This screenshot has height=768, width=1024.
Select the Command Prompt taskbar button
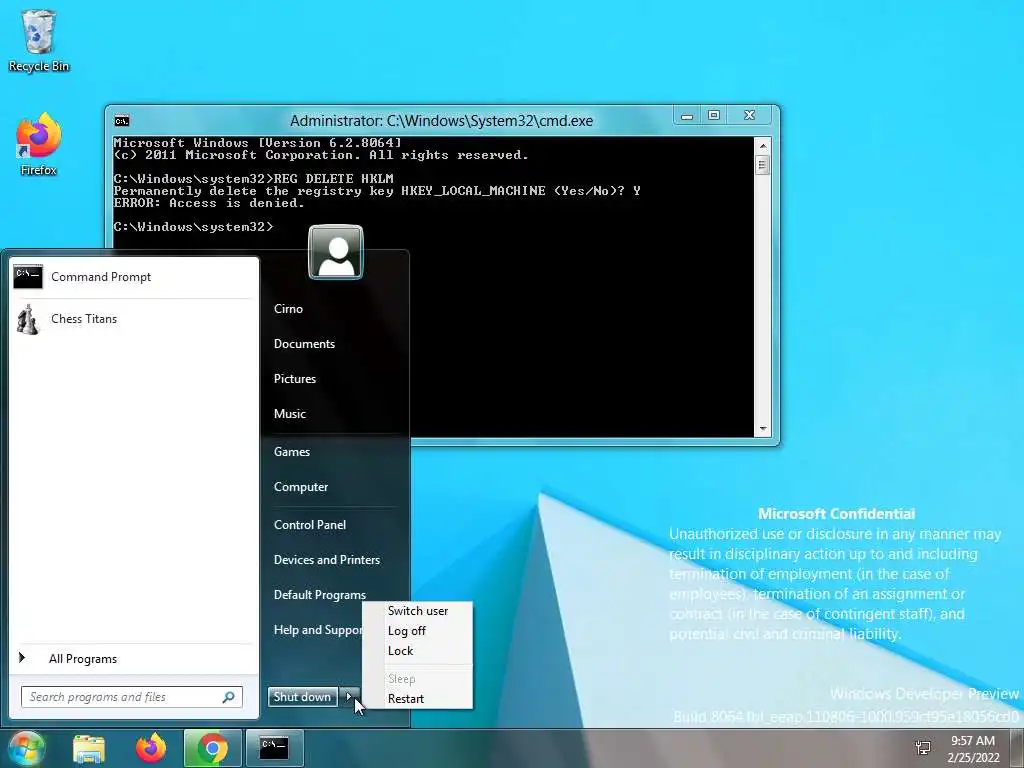[x=274, y=748]
